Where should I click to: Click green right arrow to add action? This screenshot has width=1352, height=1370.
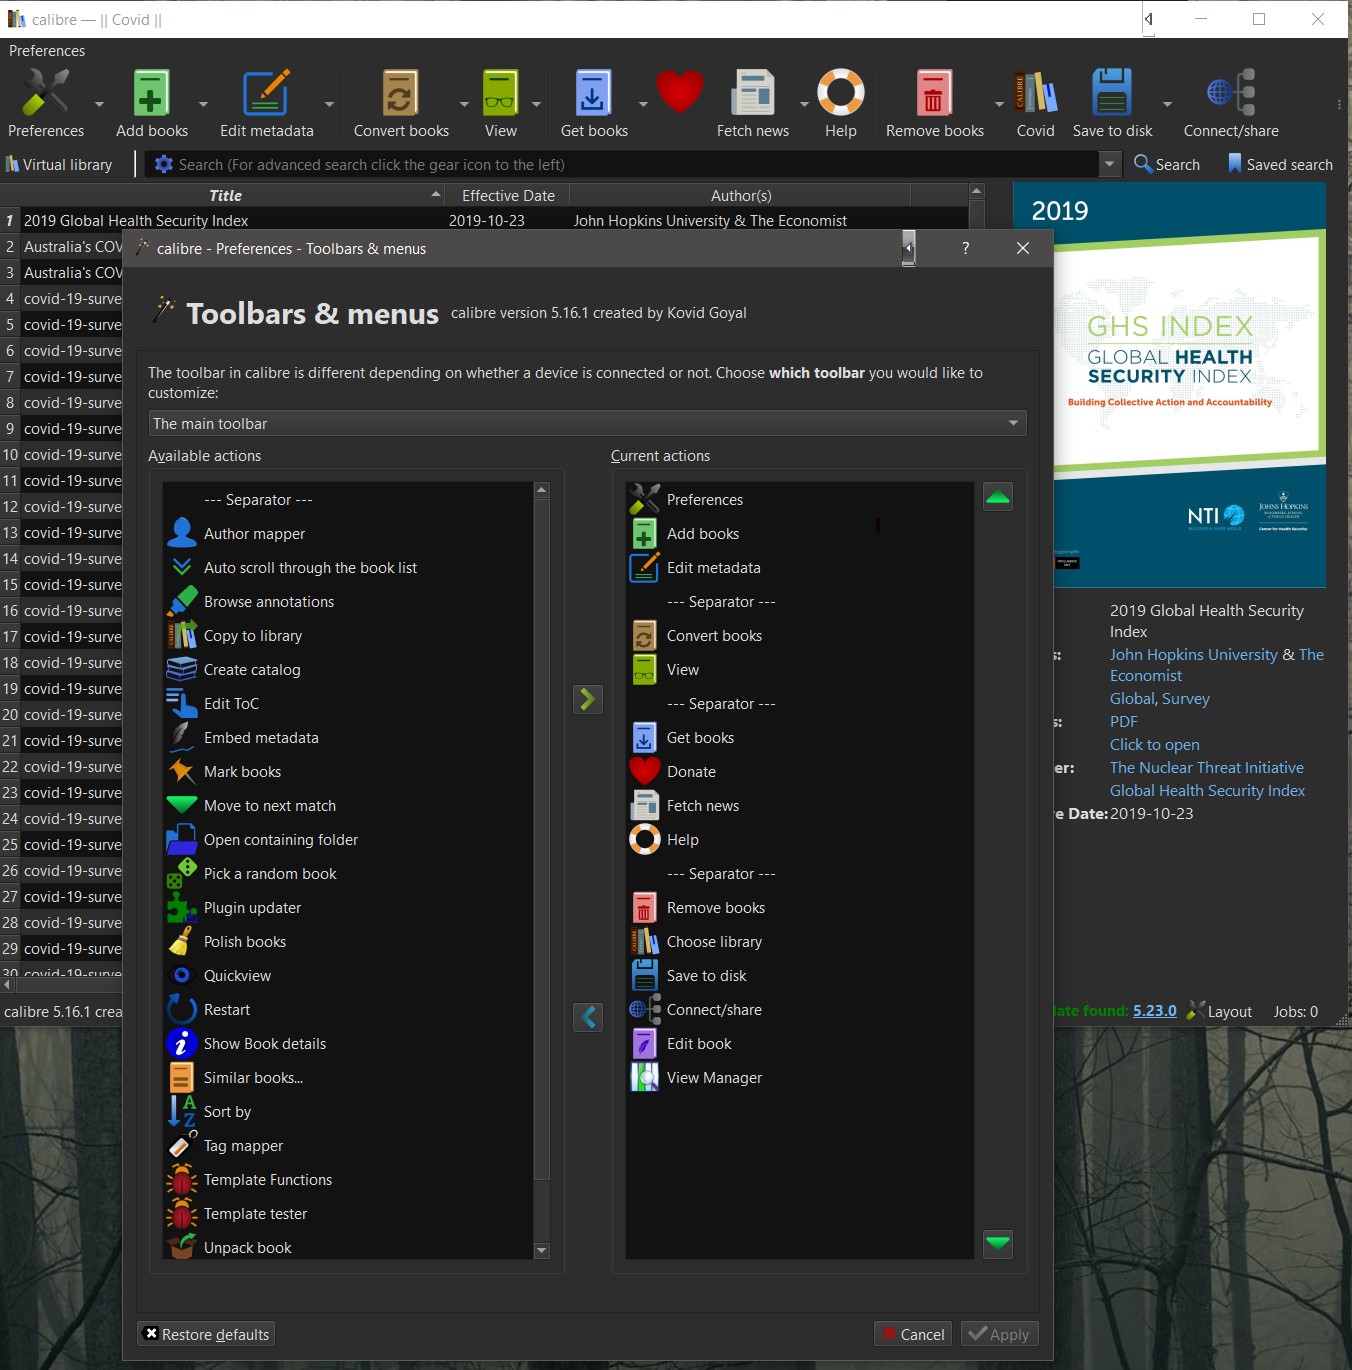click(587, 699)
